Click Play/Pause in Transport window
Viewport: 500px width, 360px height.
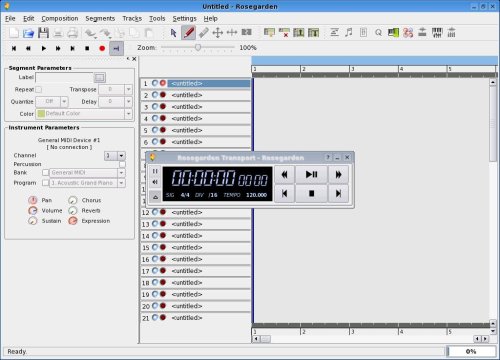pos(311,174)
